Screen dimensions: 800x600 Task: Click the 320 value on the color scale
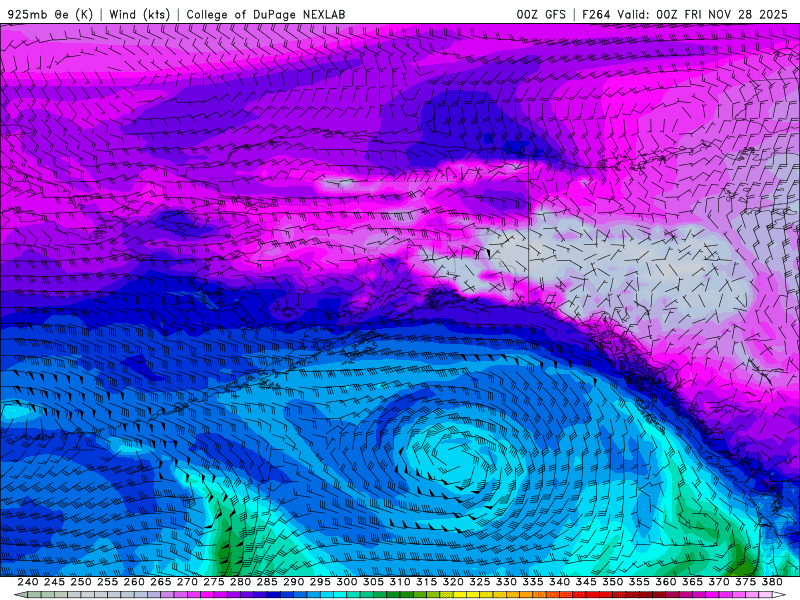[x=453, y=582]
